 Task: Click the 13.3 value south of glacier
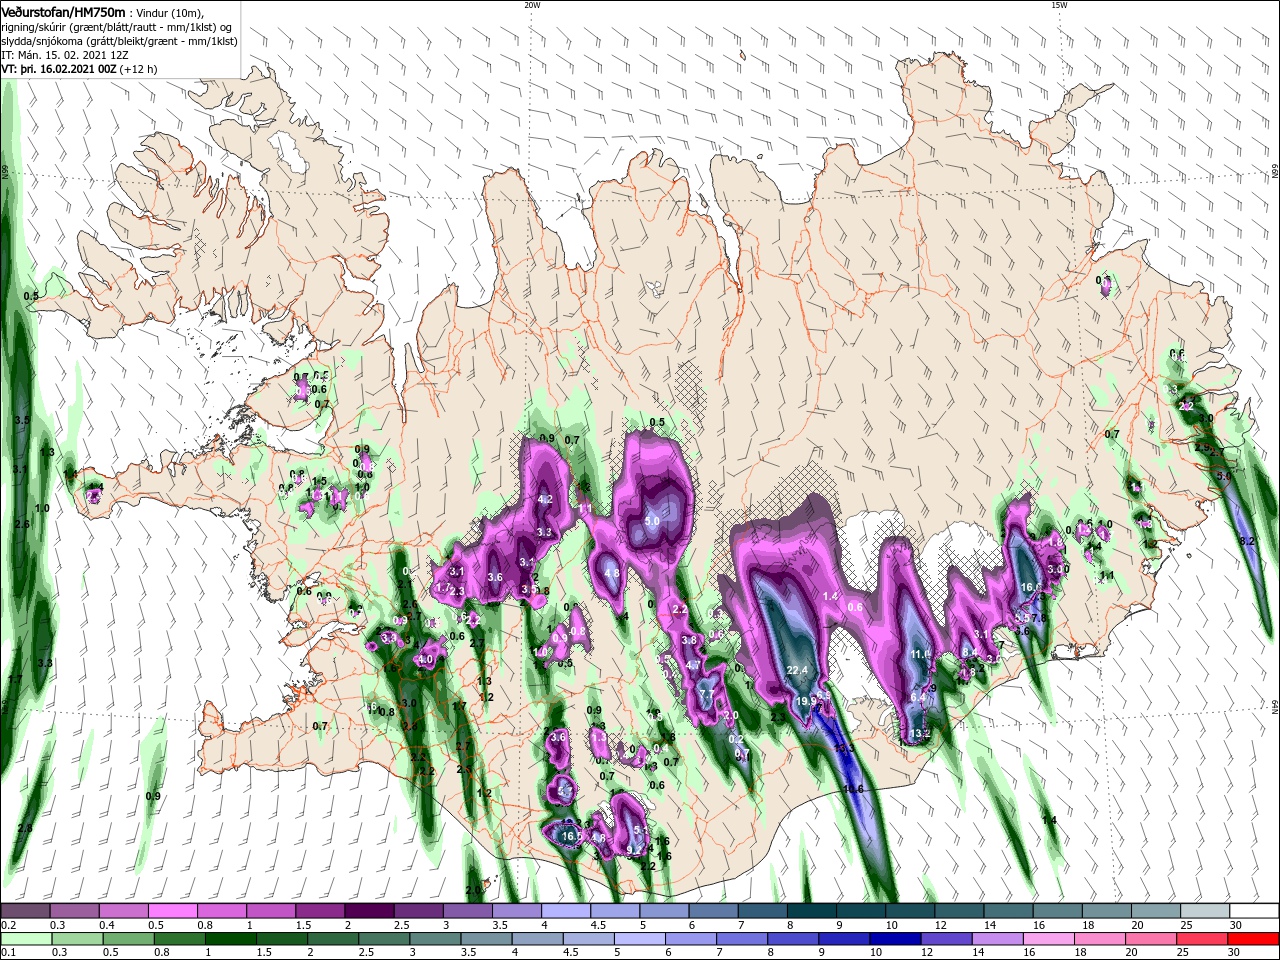pyautogui.click(x=844, y=748)
